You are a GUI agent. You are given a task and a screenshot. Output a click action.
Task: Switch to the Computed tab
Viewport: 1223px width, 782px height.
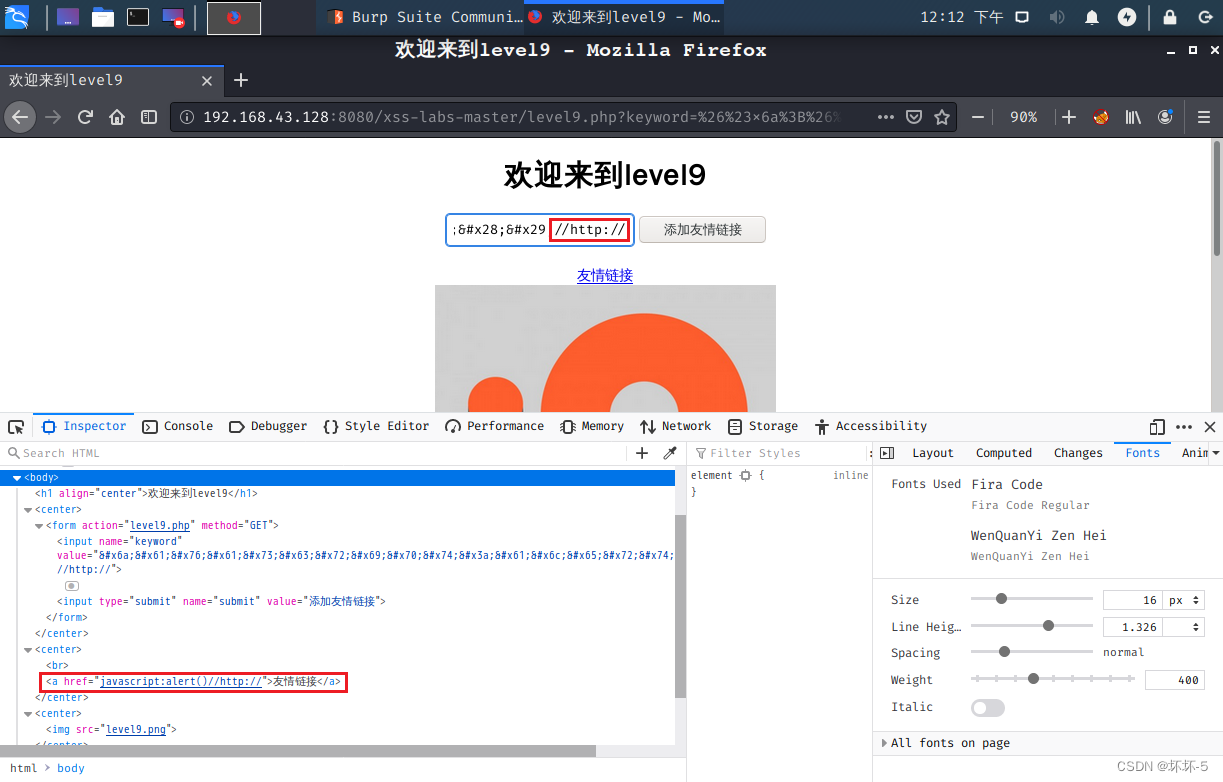[1003, 452]
